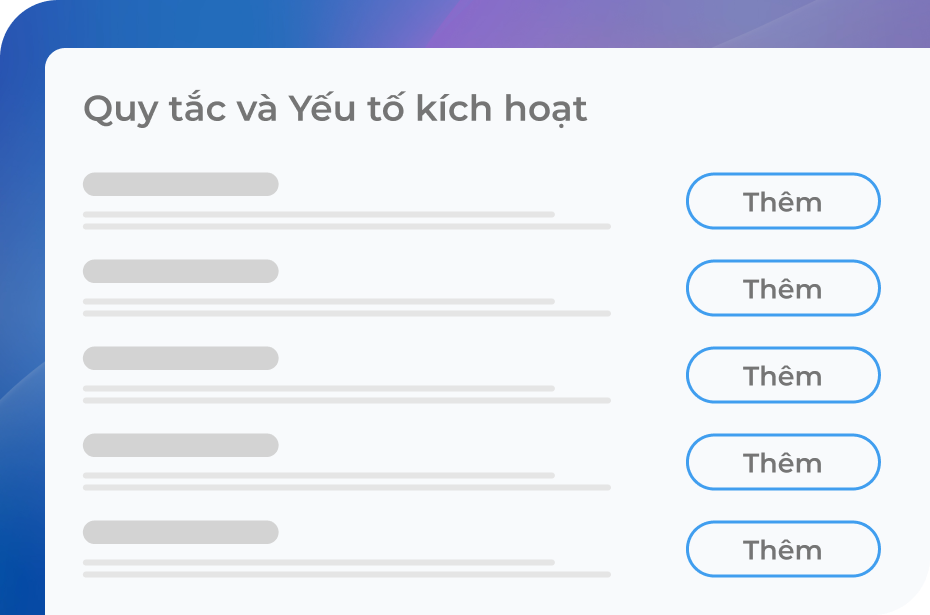This screenshot has height=615, width=930.
Task: Select the fourth rule's longer description line
Action: tap(346, 487)
